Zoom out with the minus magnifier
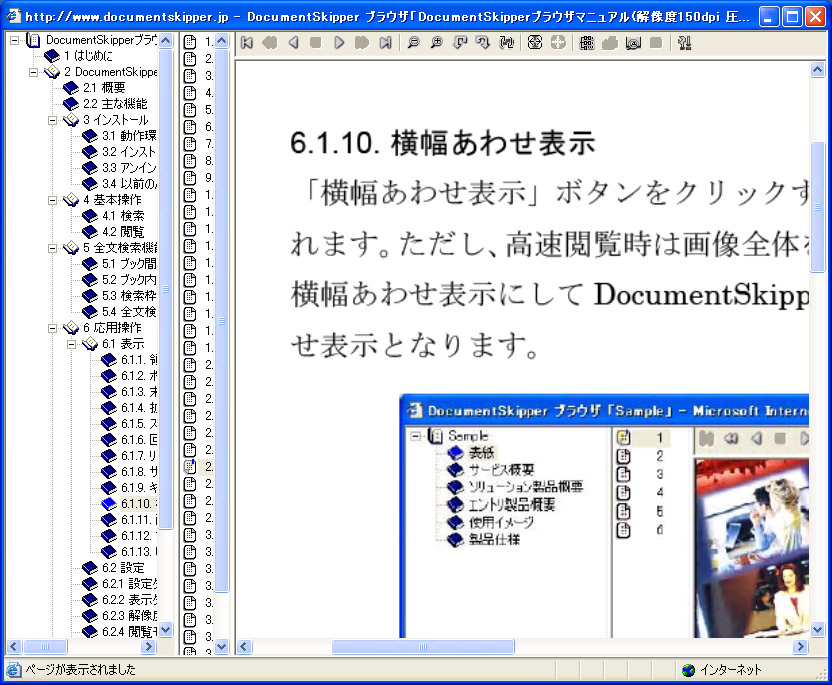 coord(413,42)
